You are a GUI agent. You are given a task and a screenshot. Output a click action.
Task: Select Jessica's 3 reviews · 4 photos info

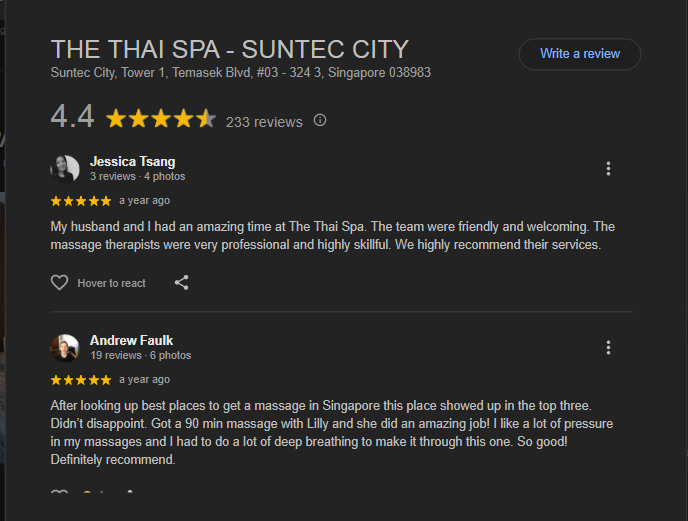click(x=137, y=177)
